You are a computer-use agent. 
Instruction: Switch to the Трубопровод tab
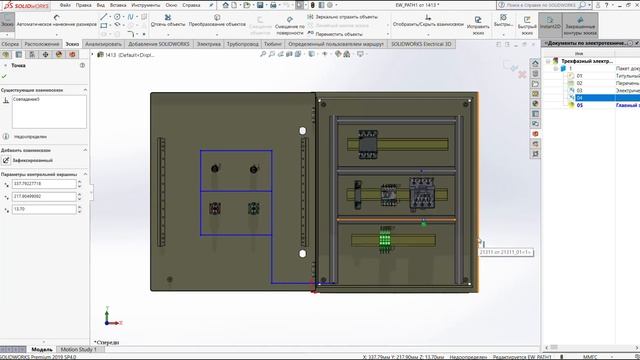click(242, 44)
